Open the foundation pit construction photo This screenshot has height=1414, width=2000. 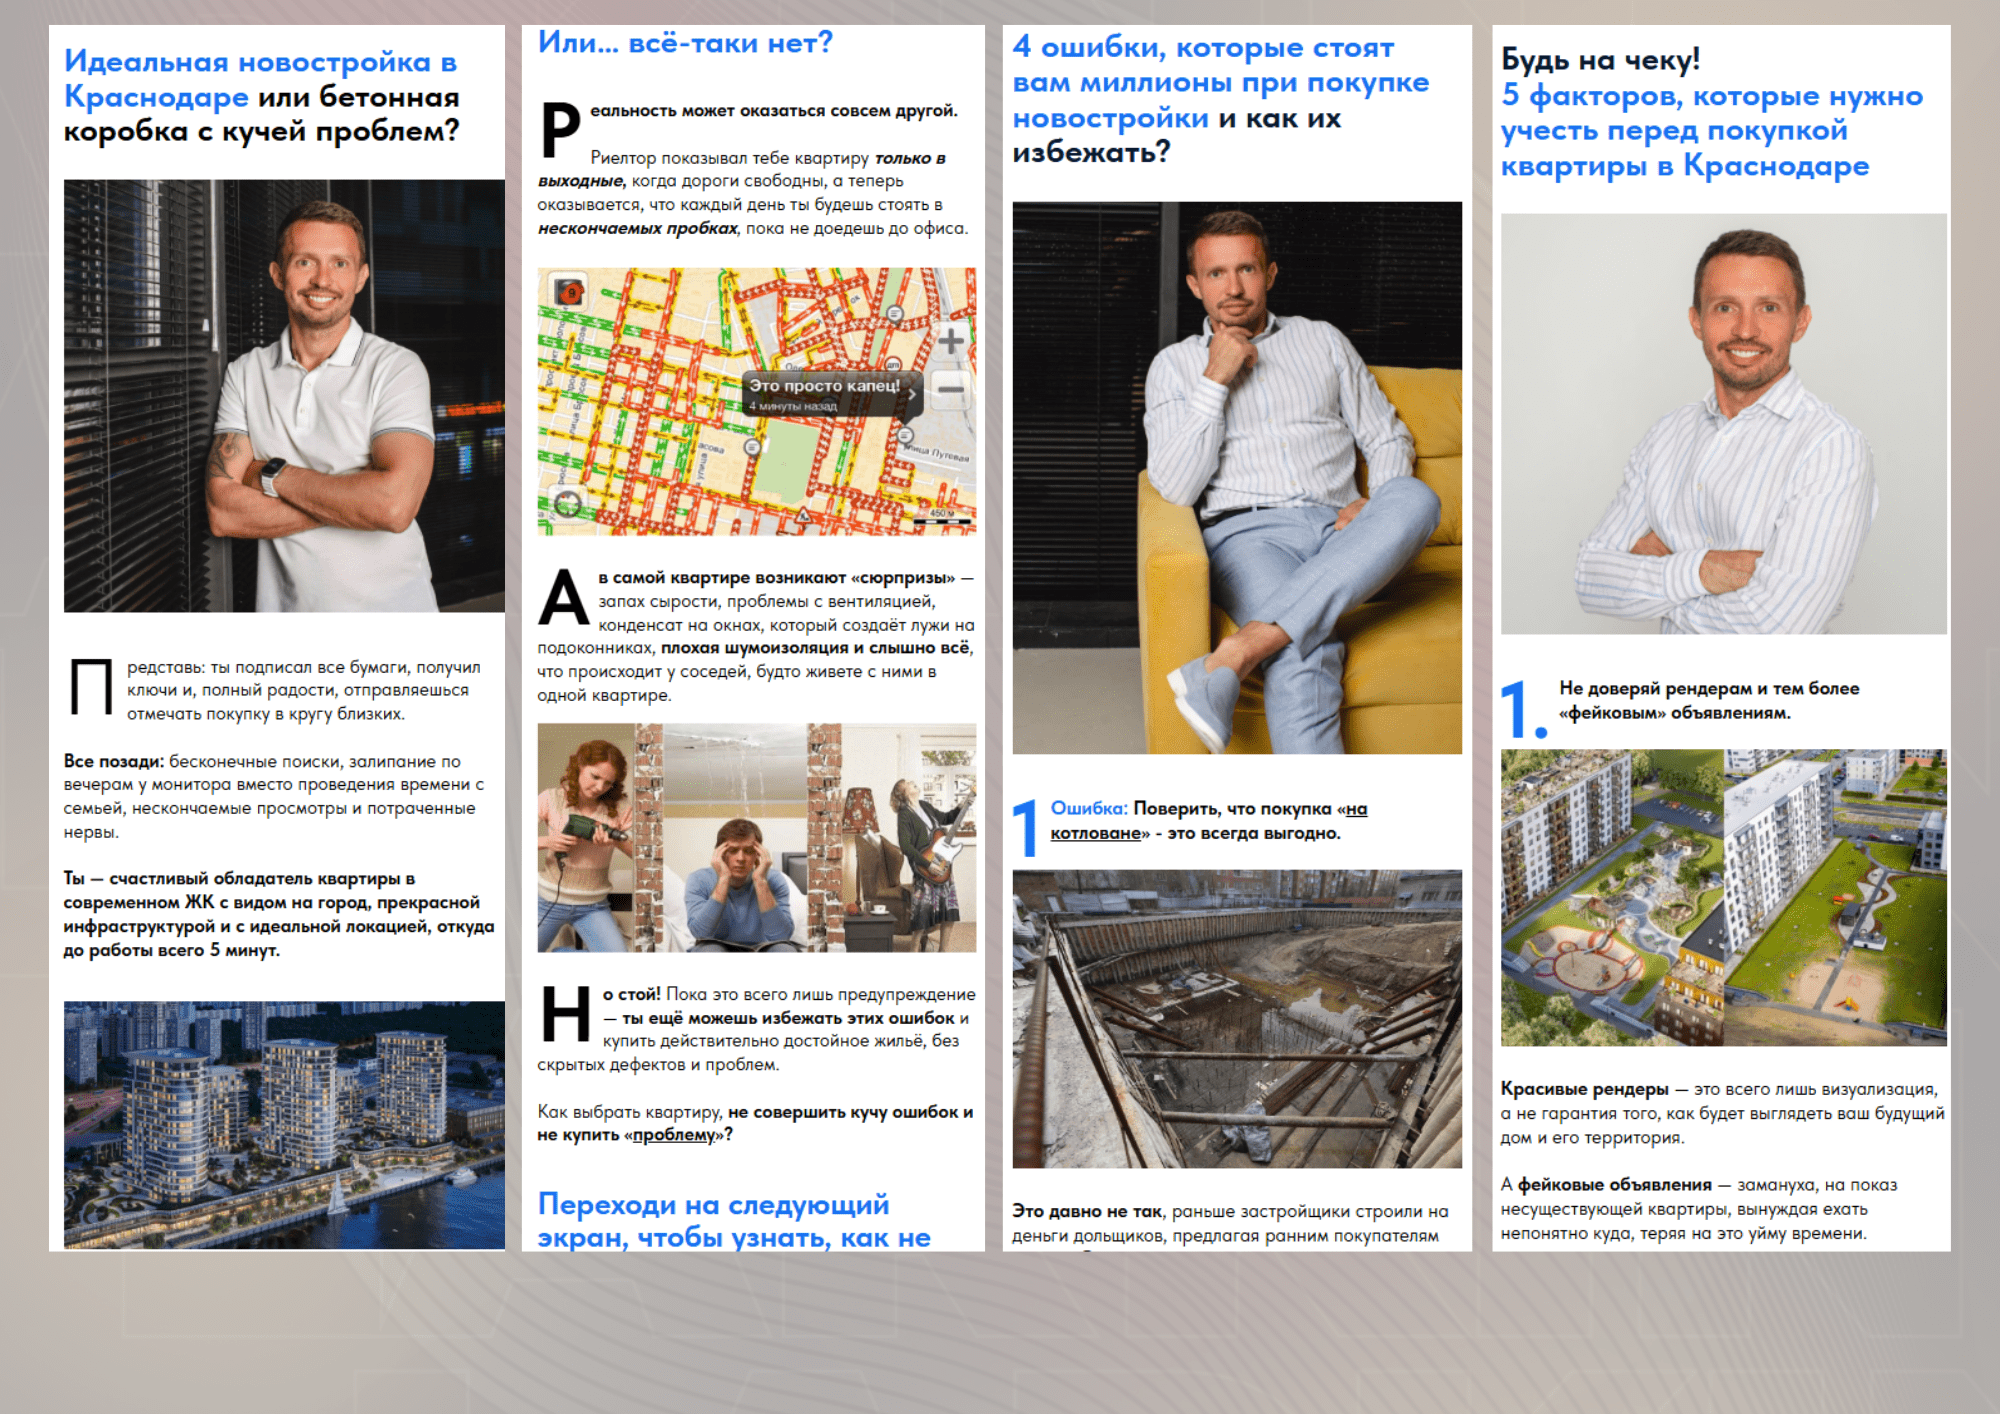tap(1237, 1018)
